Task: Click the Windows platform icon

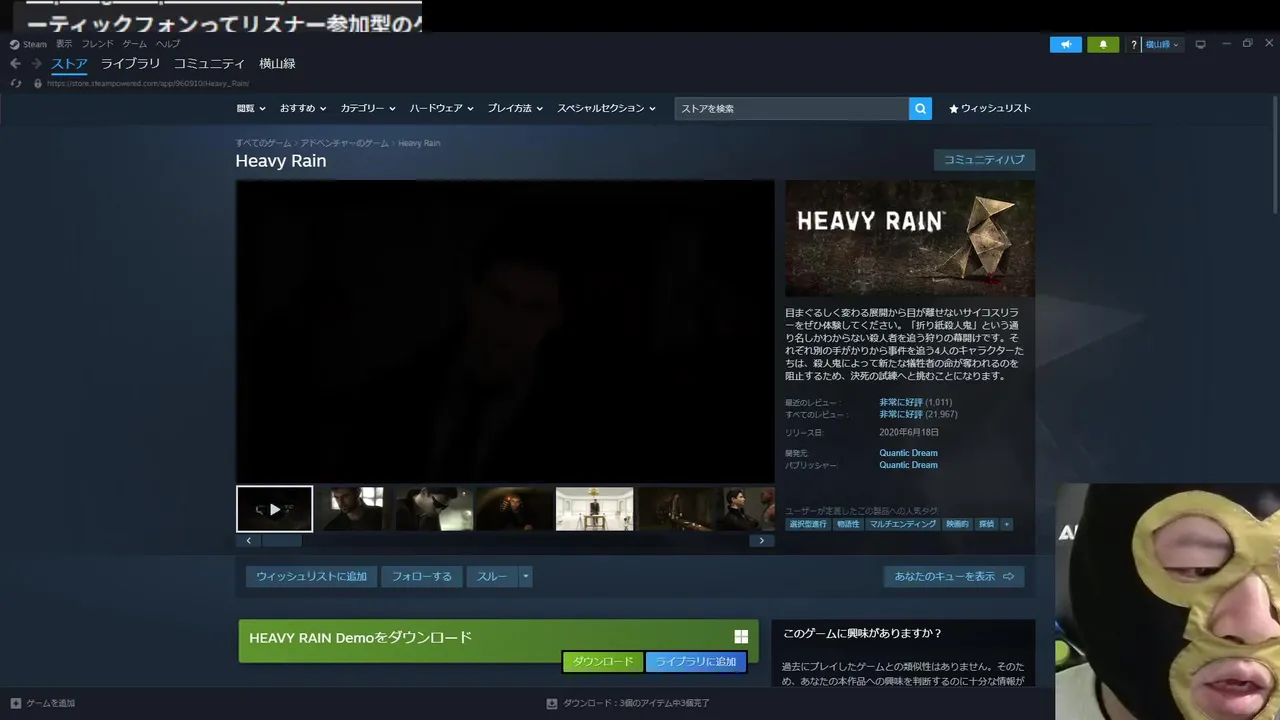Action: 741,637
